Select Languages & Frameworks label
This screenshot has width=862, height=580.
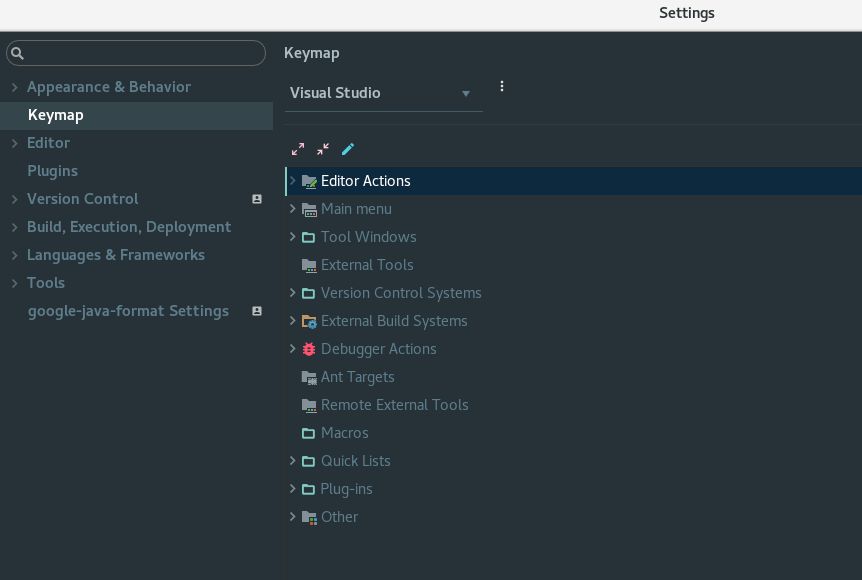click(116, 255)
